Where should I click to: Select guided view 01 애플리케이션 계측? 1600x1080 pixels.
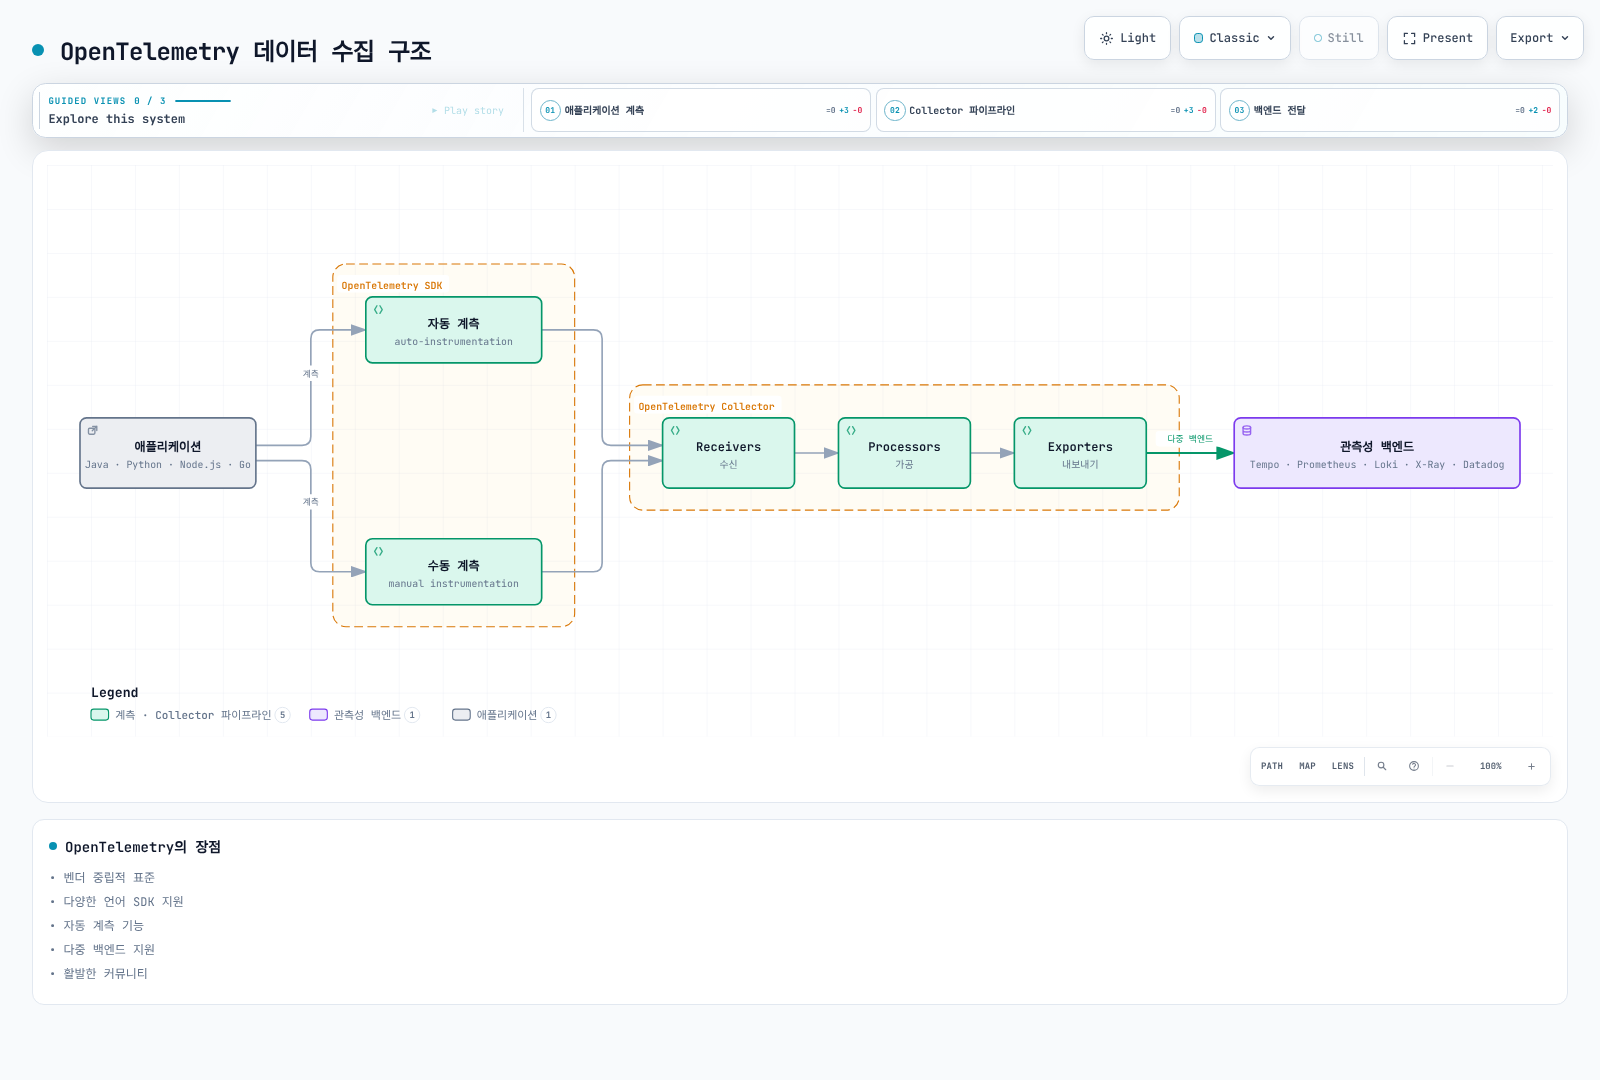click(x=701, y=110)
